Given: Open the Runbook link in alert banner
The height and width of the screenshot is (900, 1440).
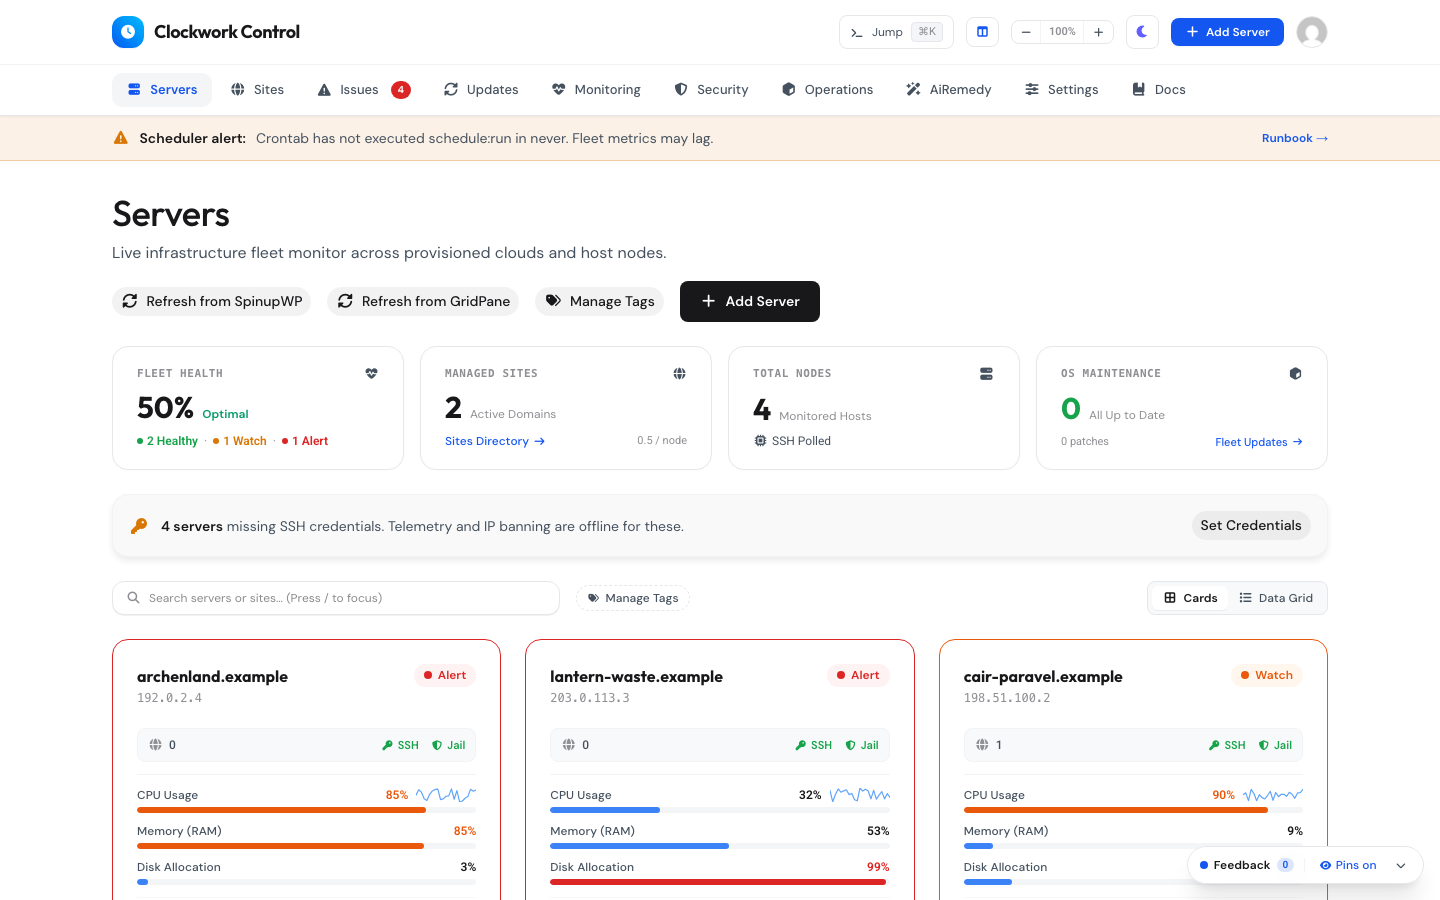Looking at the screenshot, I should [1295, 138].
